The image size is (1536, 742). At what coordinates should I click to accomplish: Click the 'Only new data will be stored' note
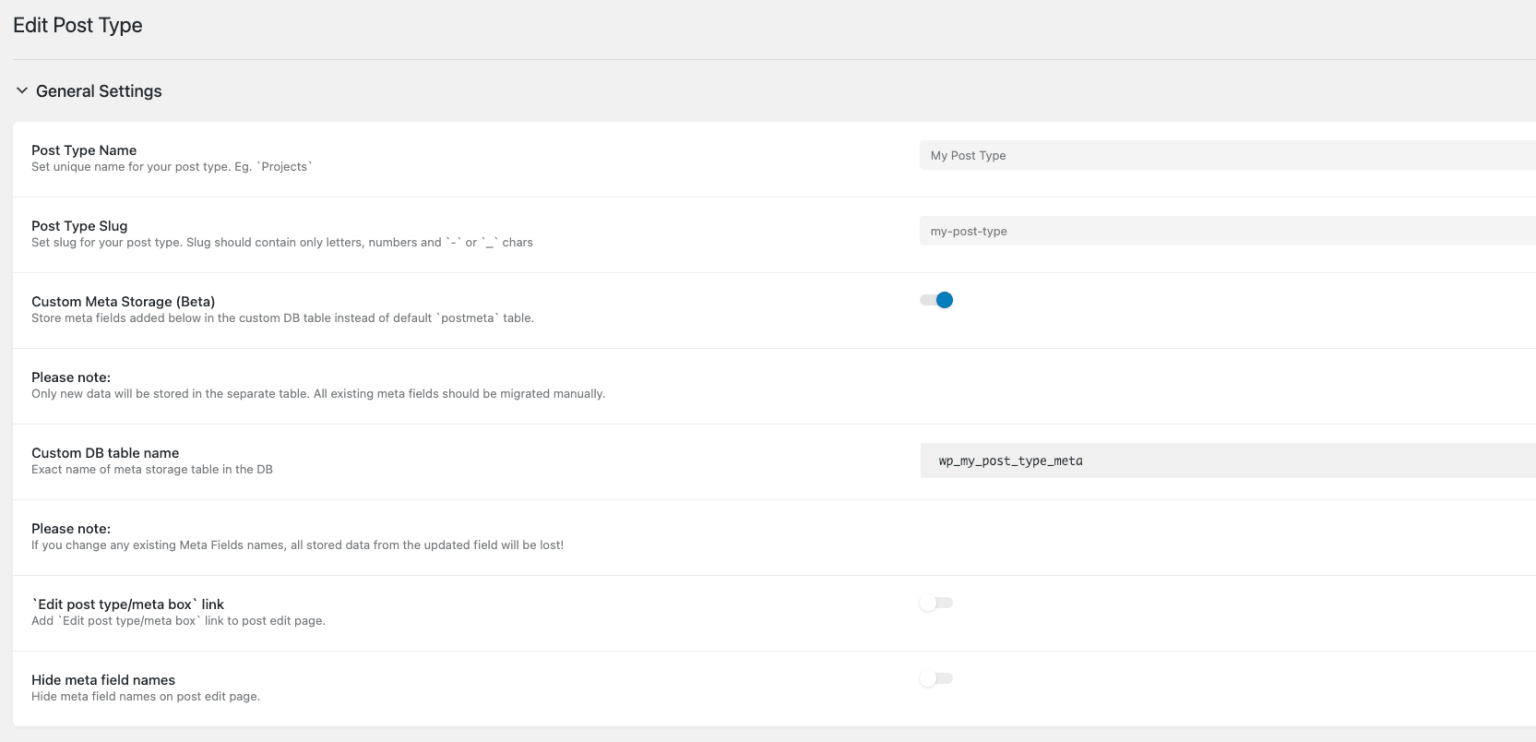(318, 394)
